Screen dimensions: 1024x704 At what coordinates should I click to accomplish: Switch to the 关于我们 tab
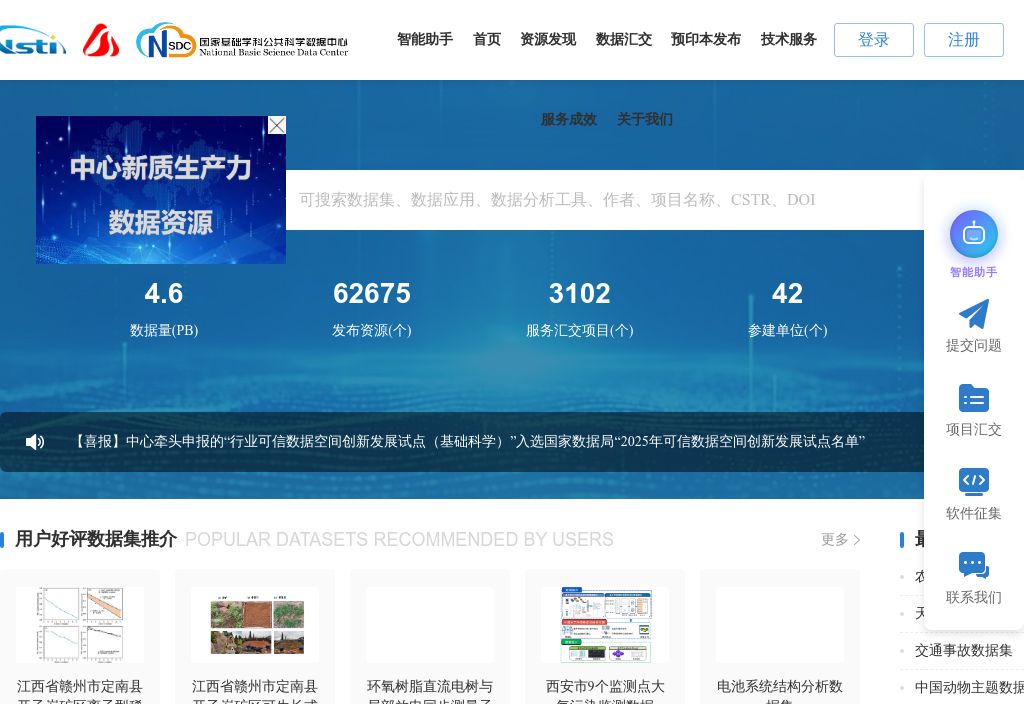[x=644, y=119]
